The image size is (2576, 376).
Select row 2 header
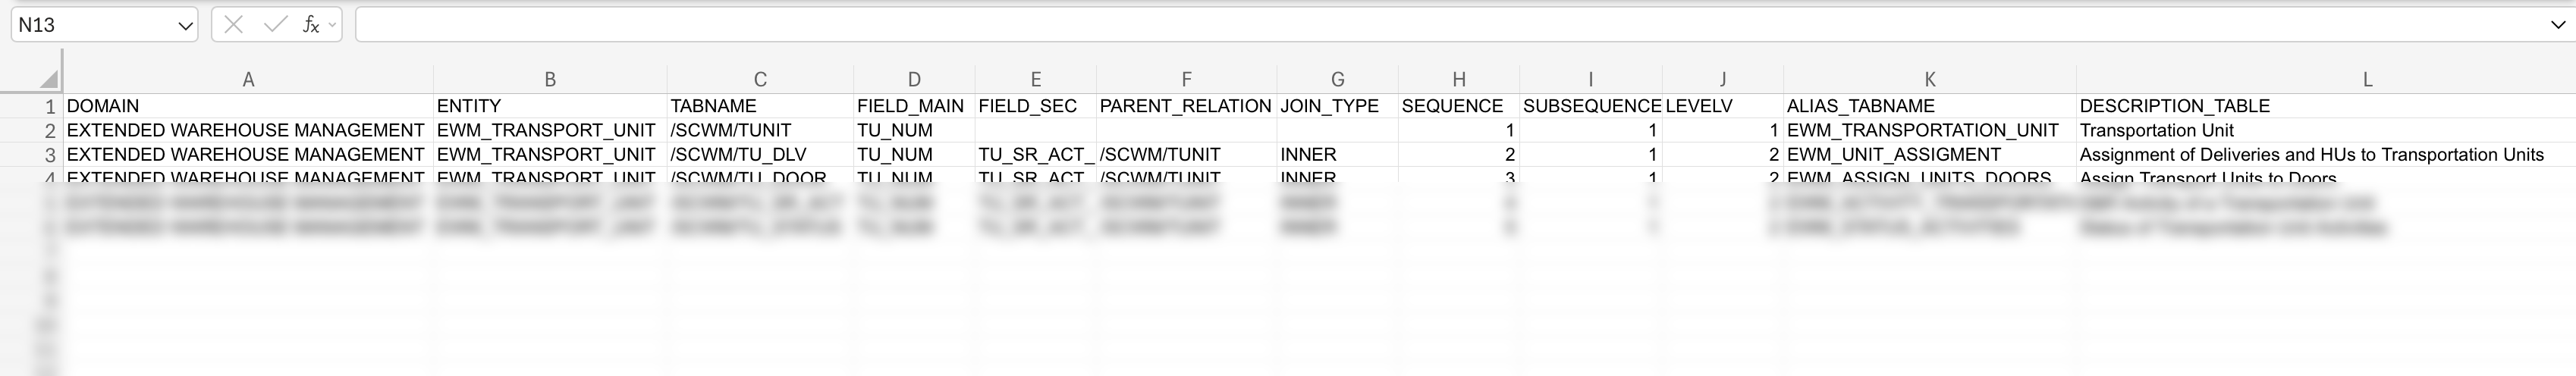[x=49, y=131]
